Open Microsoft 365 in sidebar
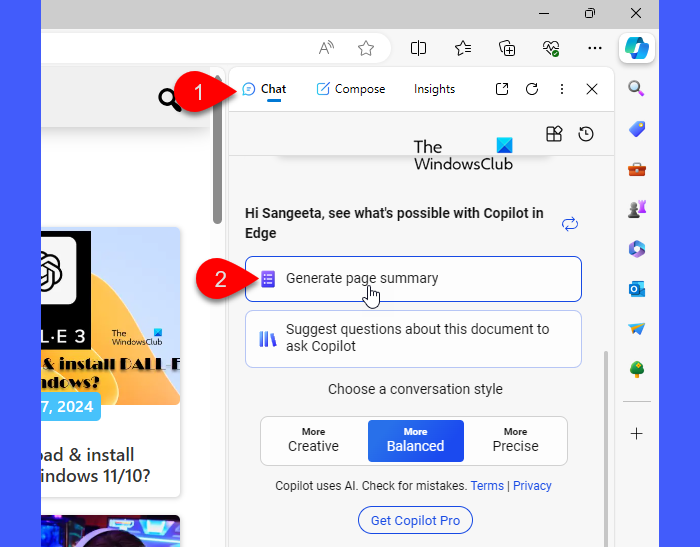This screenshot has width=700, height=547. coord(637,249)
